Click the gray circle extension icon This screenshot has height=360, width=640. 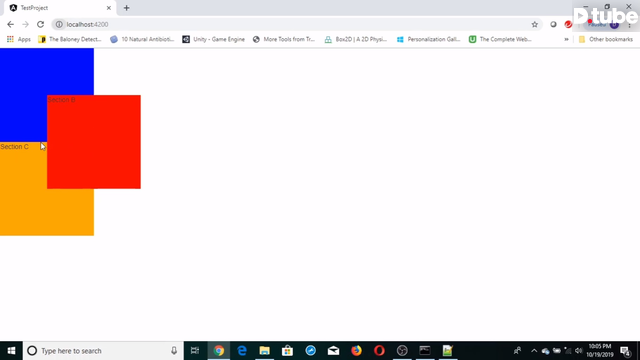[553, 24]
